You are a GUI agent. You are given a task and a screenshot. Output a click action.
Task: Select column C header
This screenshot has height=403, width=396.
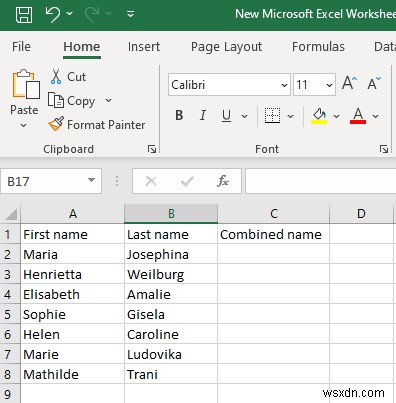pyautogui.click(x=273, y=214)
